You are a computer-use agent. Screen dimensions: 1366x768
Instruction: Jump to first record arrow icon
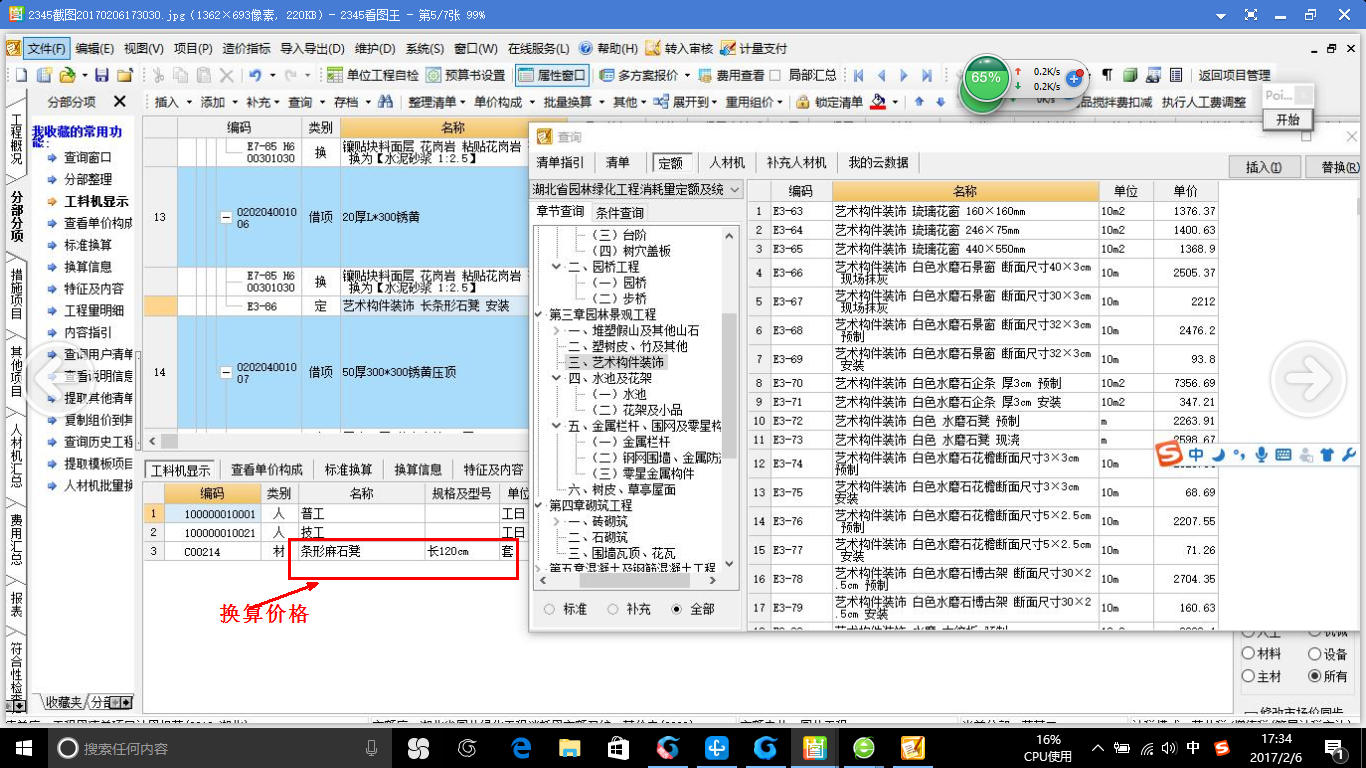pyautogui.click(x=858, y=75)
